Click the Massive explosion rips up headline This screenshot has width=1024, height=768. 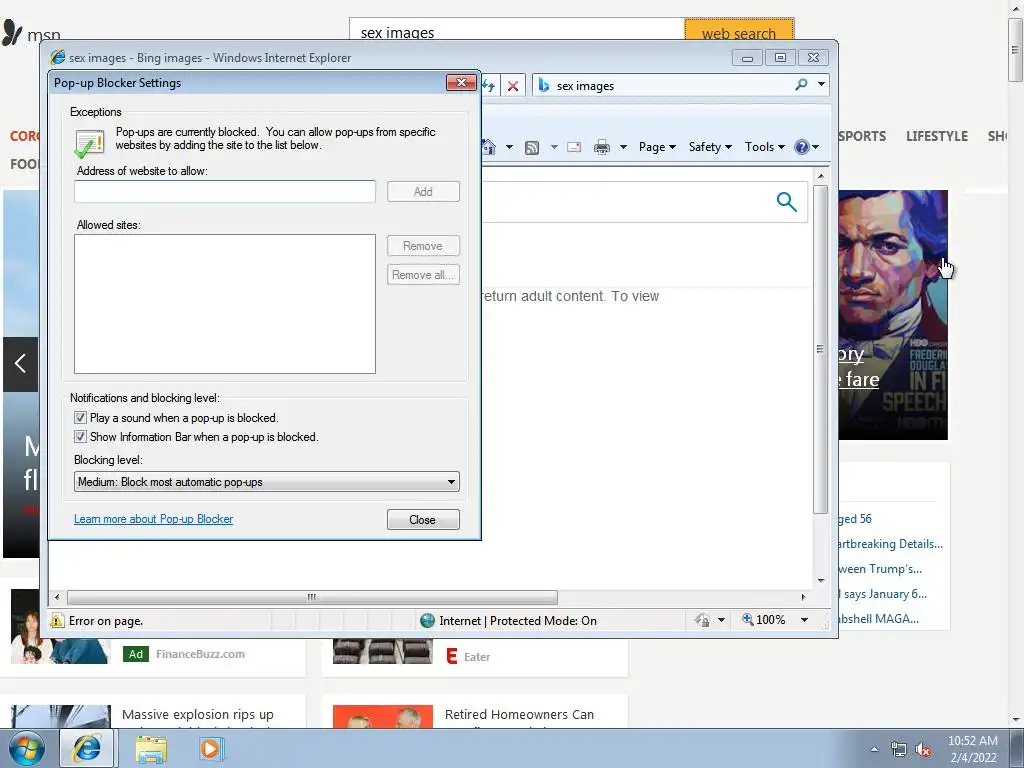coord(198,714)
